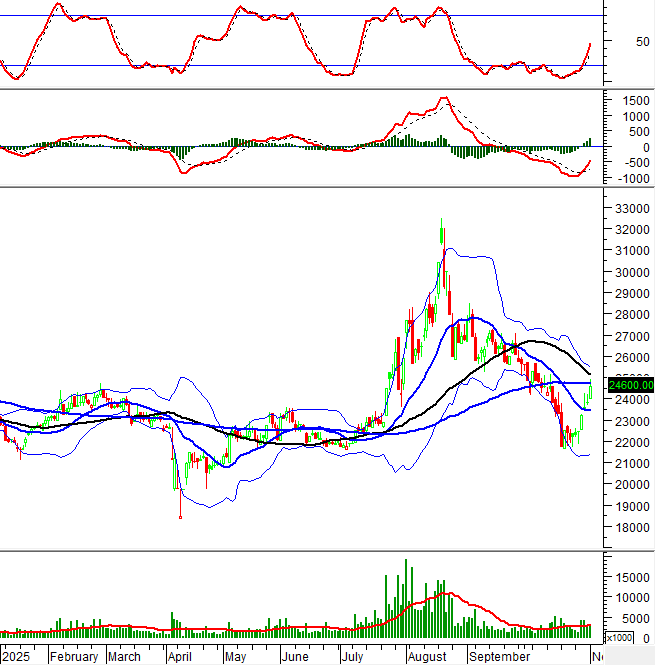Select the June label on the time axis
Viewport: 655px width, 665px height.
click(x=295, y=657)
